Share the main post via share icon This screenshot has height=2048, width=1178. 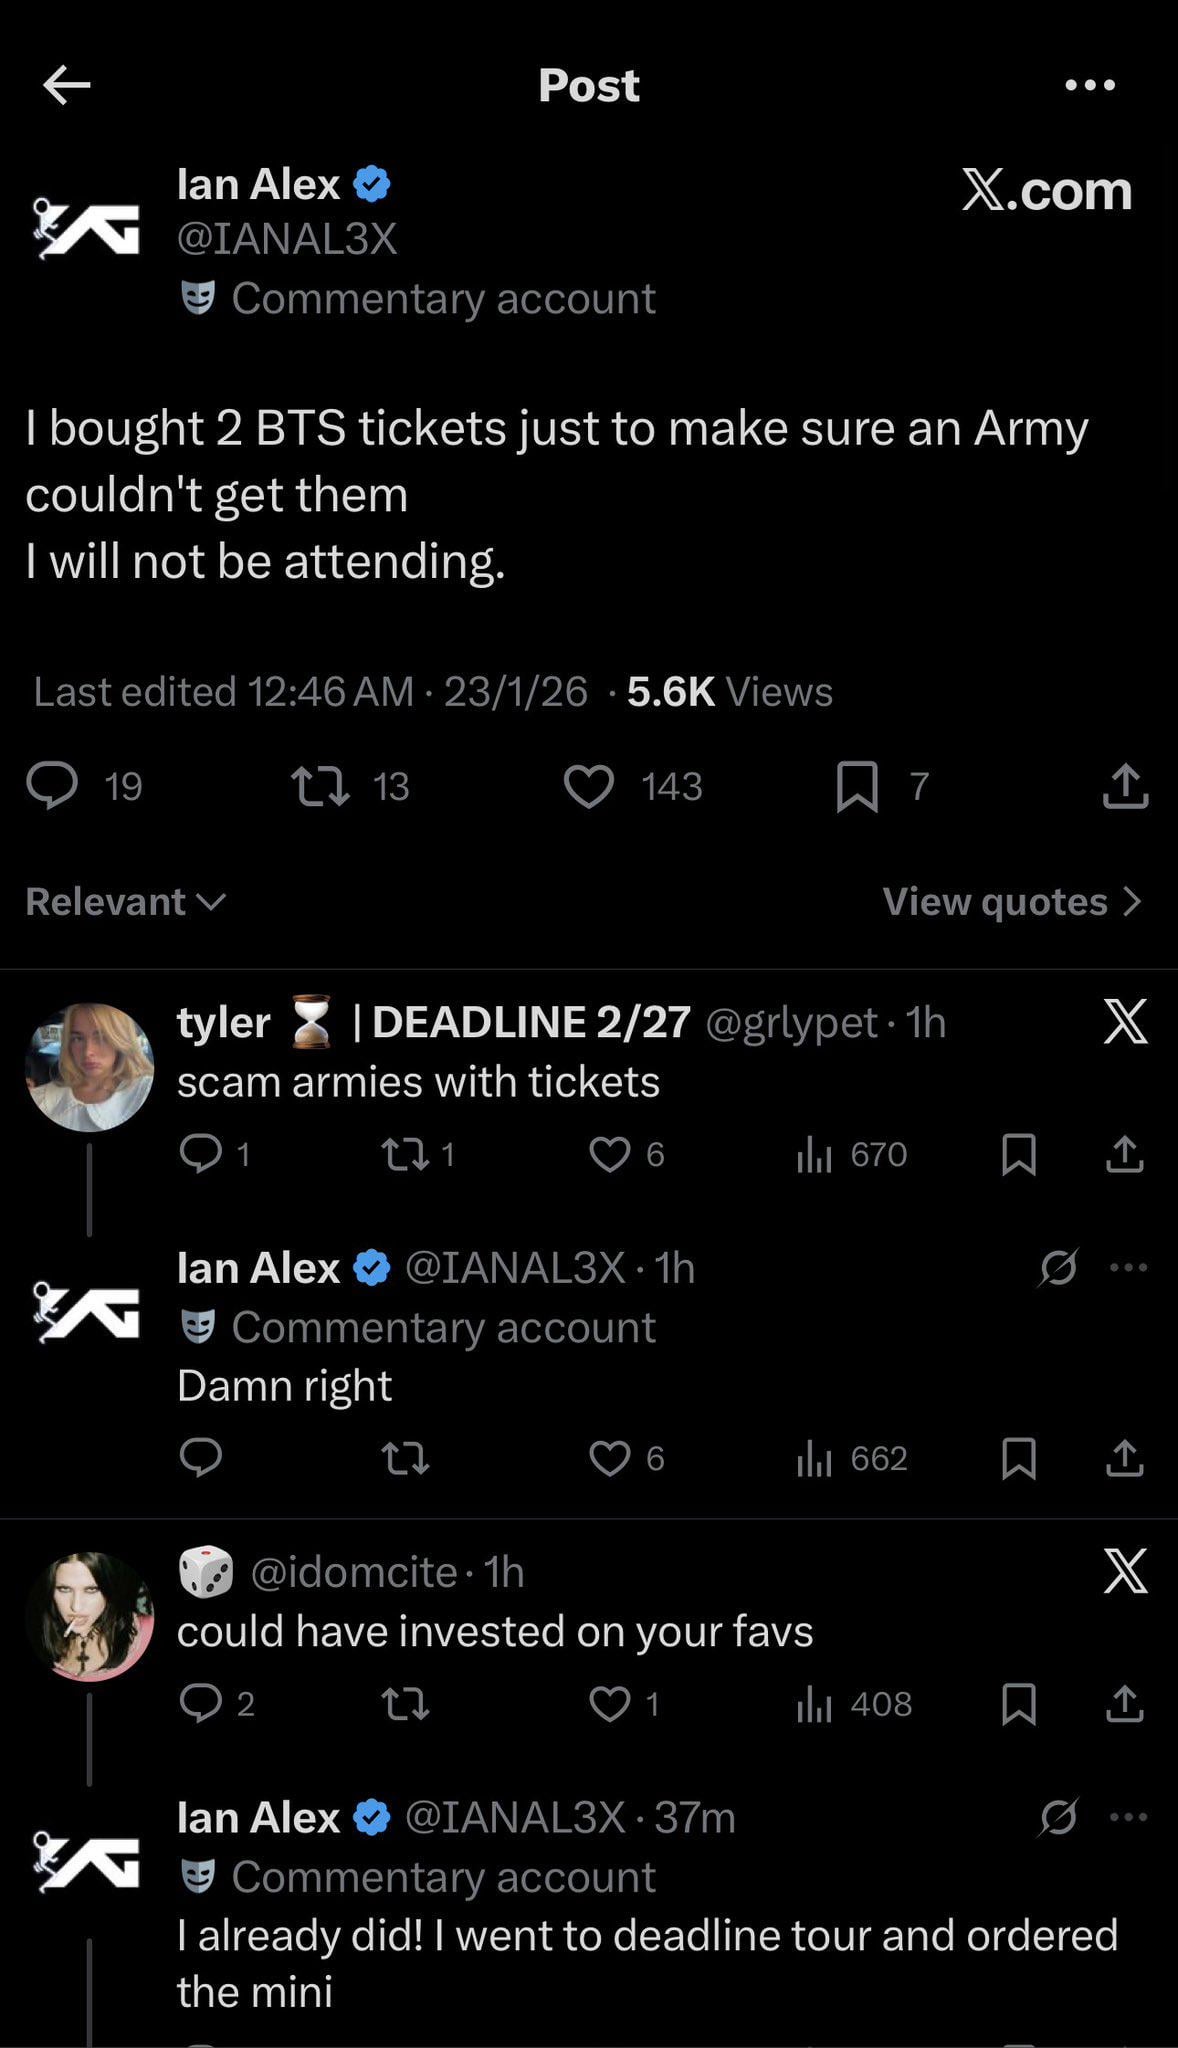pyautogui.click(x=1125, y=786)
